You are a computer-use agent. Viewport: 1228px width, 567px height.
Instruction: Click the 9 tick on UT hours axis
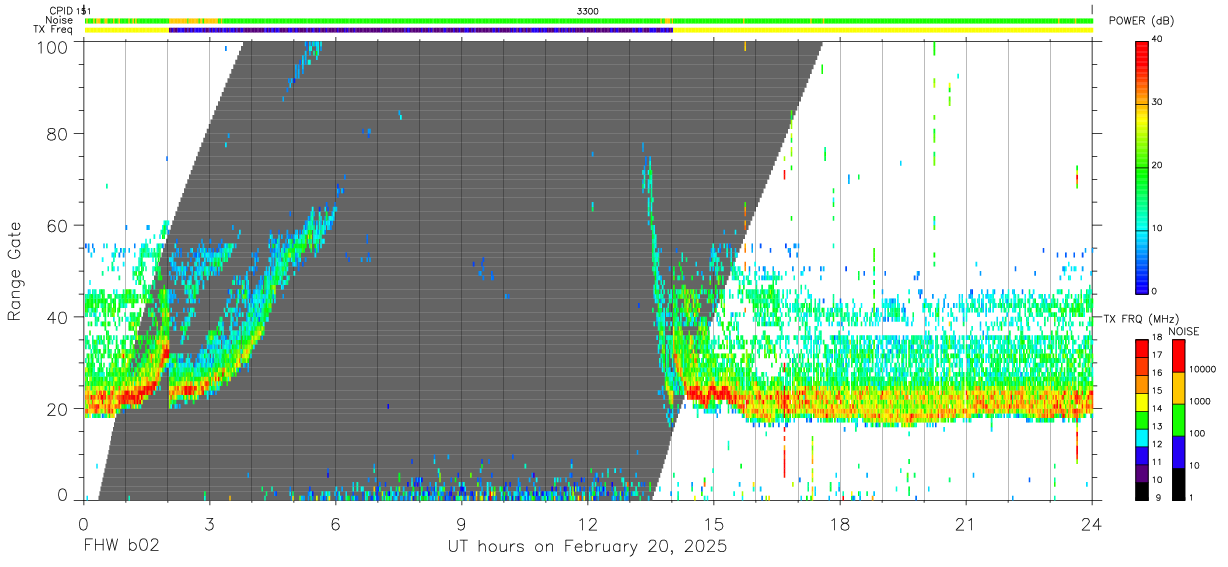pyautogui.click(x=461, y=523)
